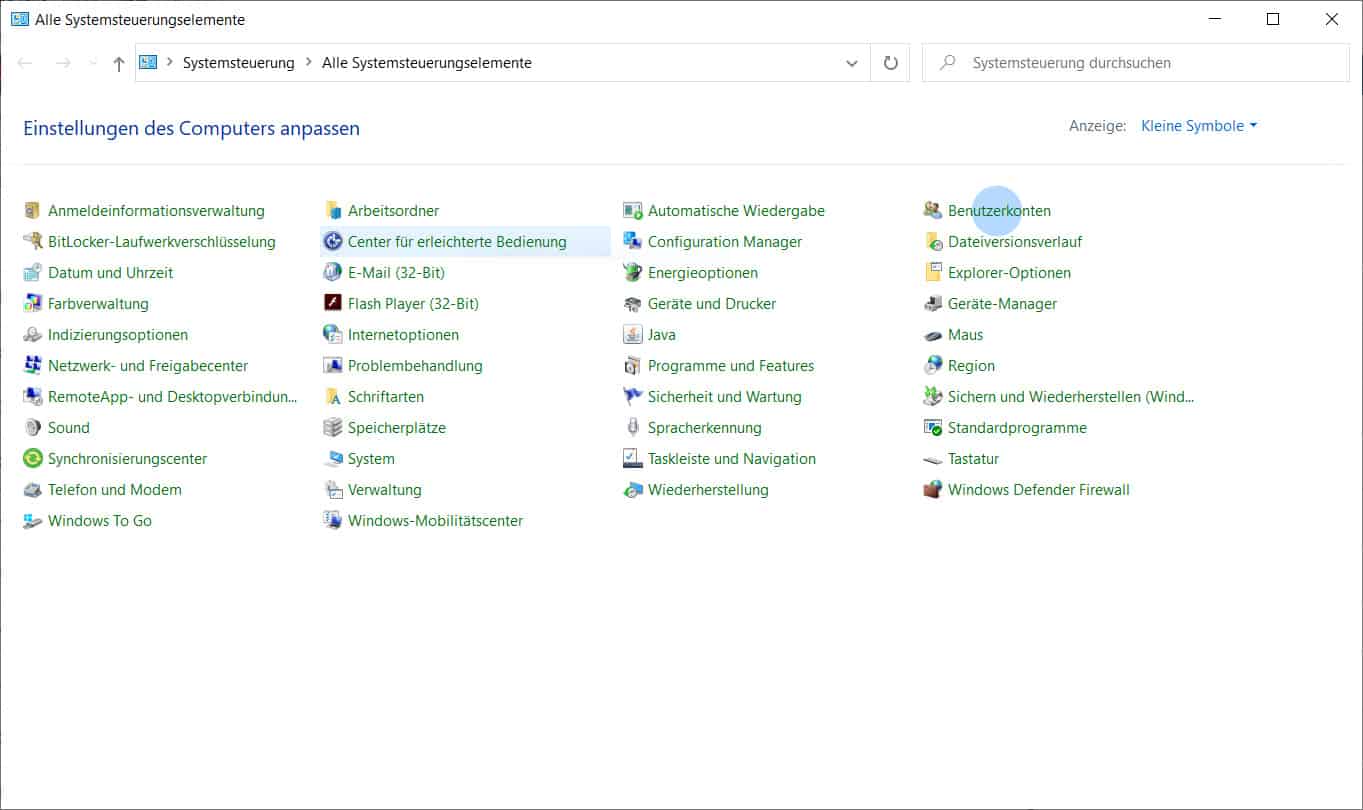The image size is (1363, 810).
Task: Open the Sound speaker icon
Action: (32, 428)
